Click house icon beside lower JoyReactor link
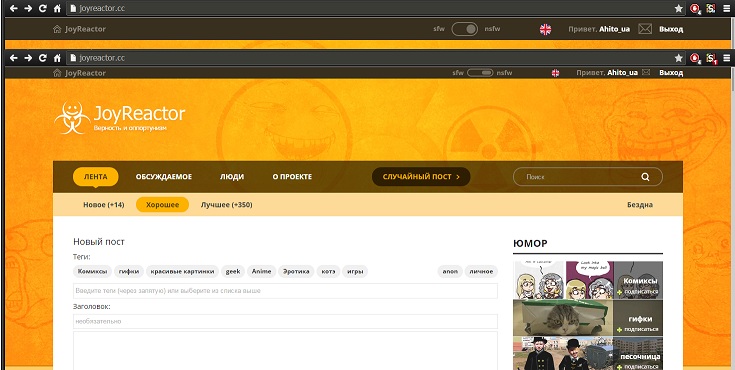The width and height of the screenshot is (735, 370). click(x=57, y=73)
